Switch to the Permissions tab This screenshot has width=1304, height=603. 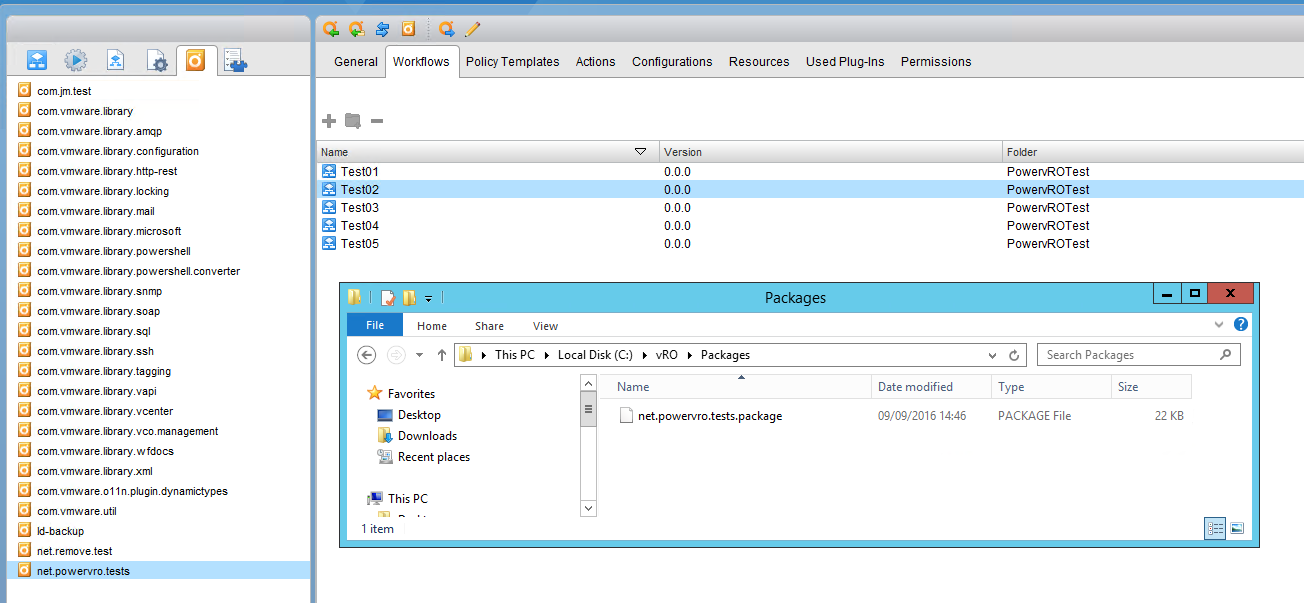(x=936, y=62)
